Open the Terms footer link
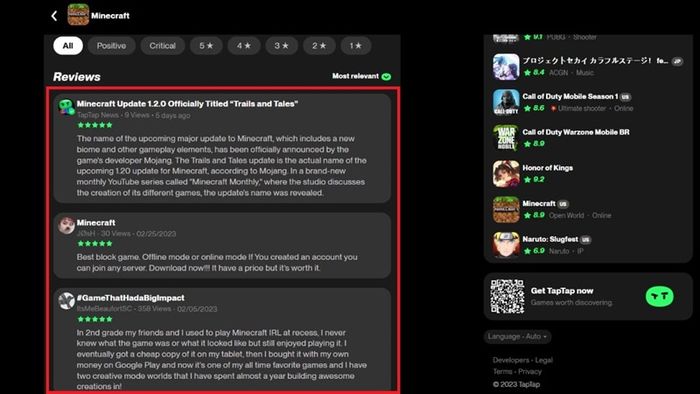The width and height of the screenshot is (700, 394). pyautogui.click(x=502, y=371)
